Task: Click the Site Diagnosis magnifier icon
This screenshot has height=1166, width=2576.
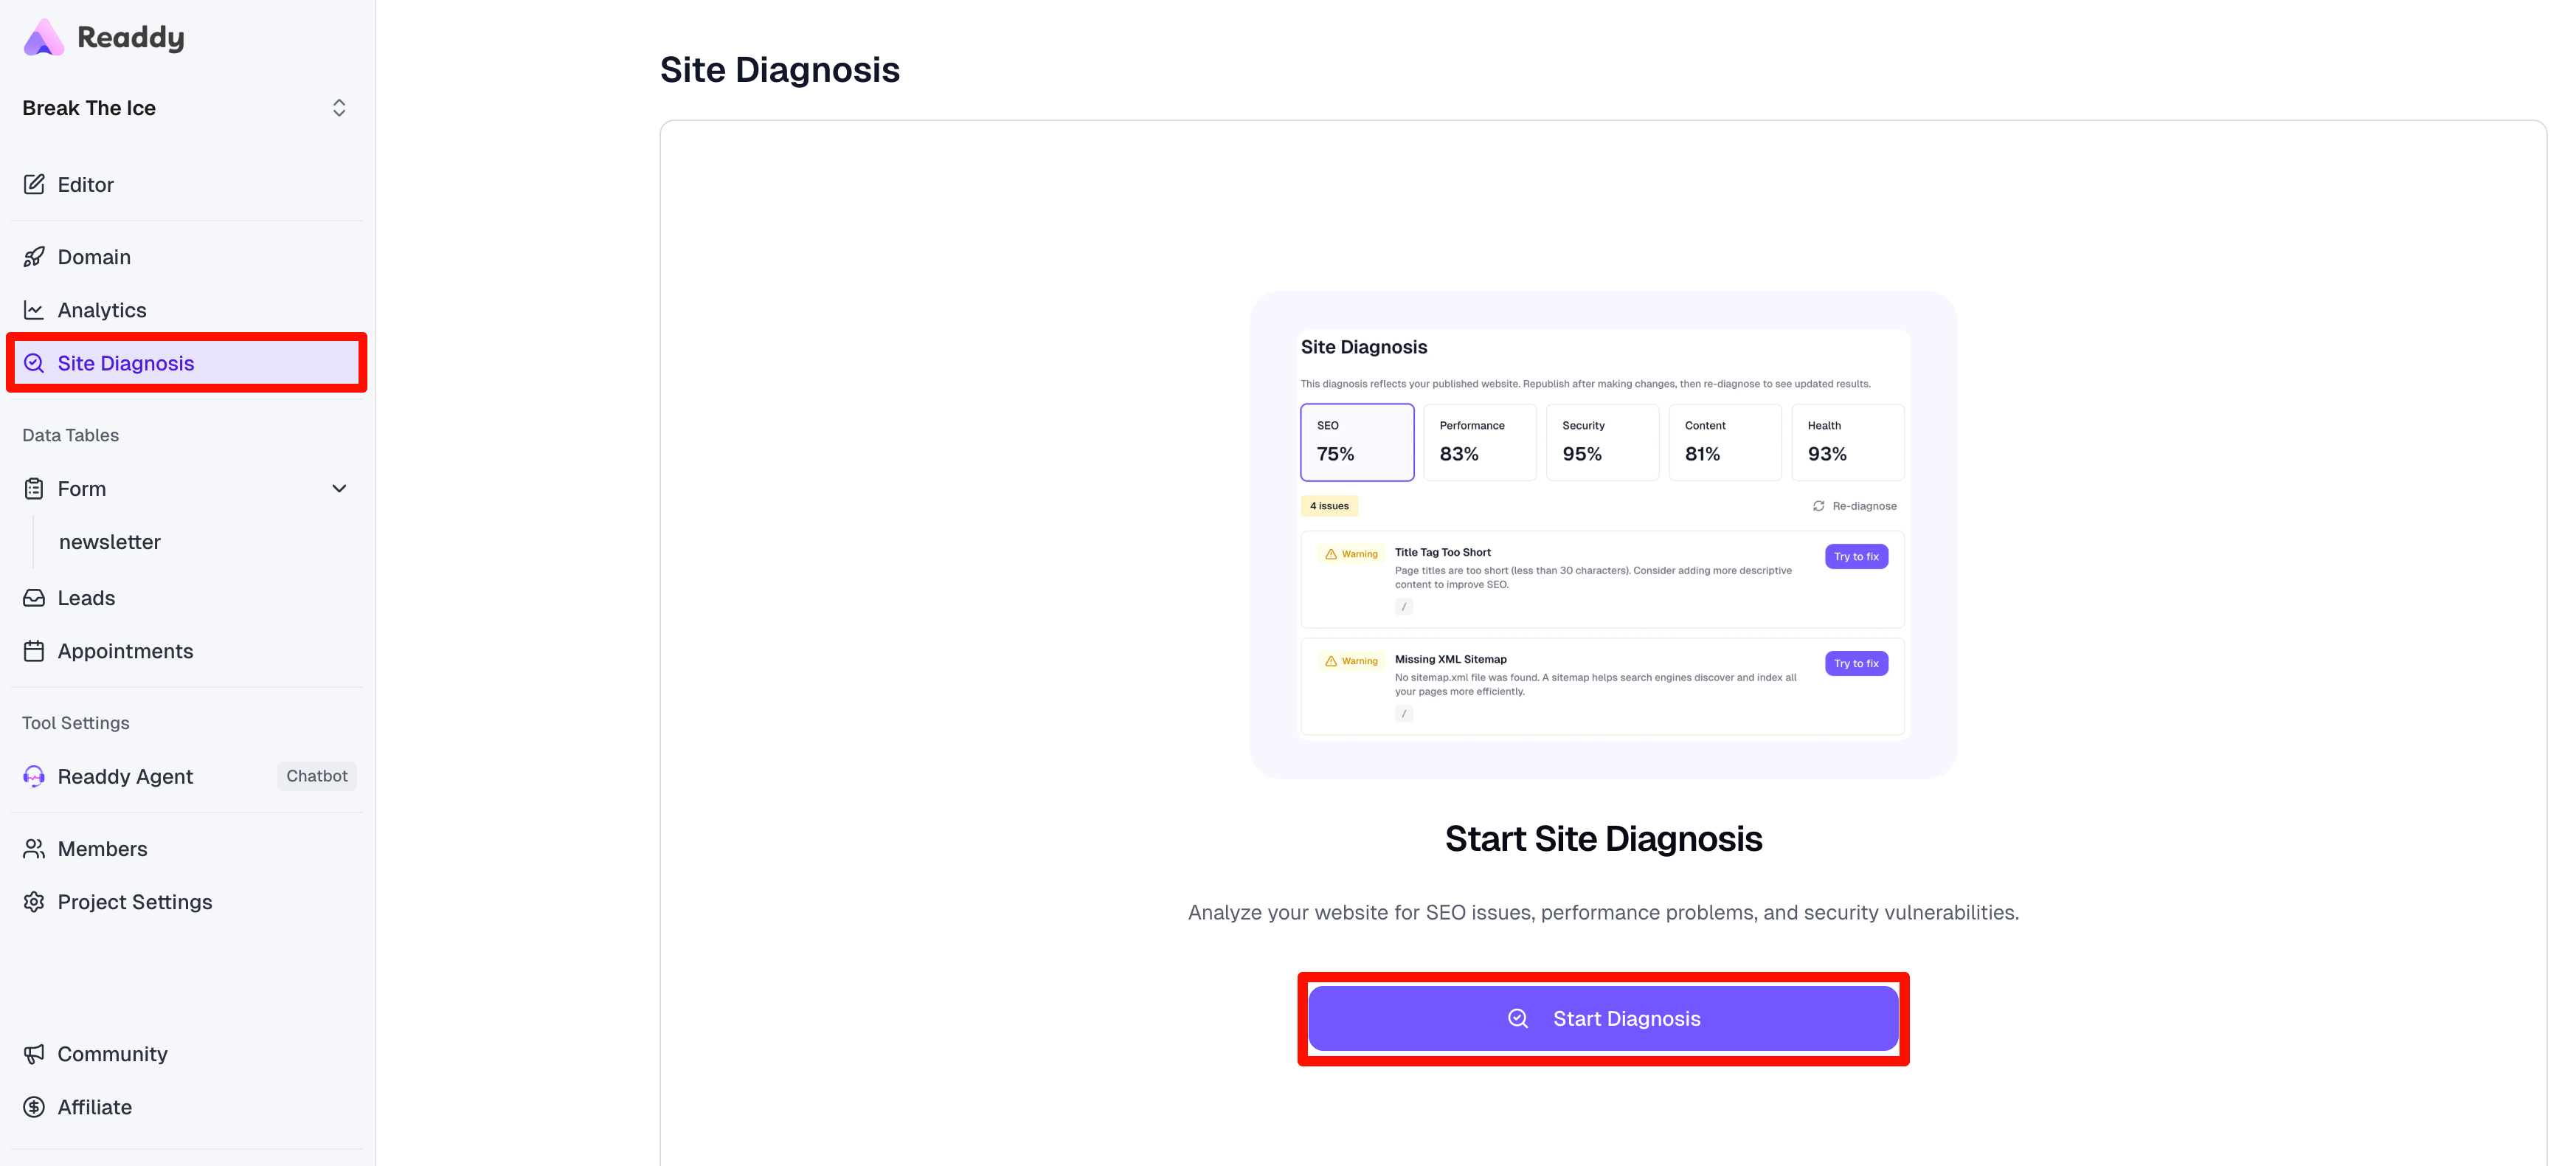Action: (34, 363)
